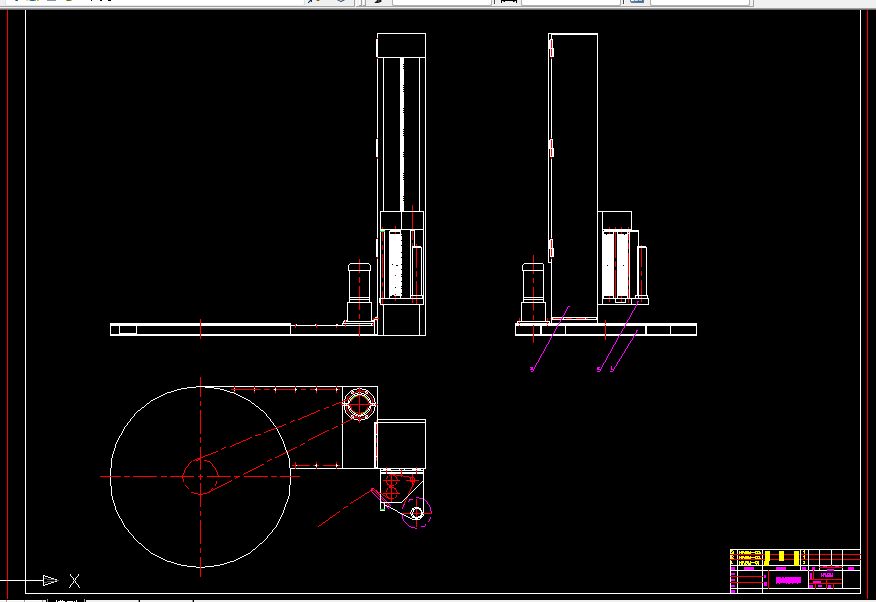Pick the top cap box of front-view column
The image size is (876, 602).
pyautogui.click(x=401, y=45)
